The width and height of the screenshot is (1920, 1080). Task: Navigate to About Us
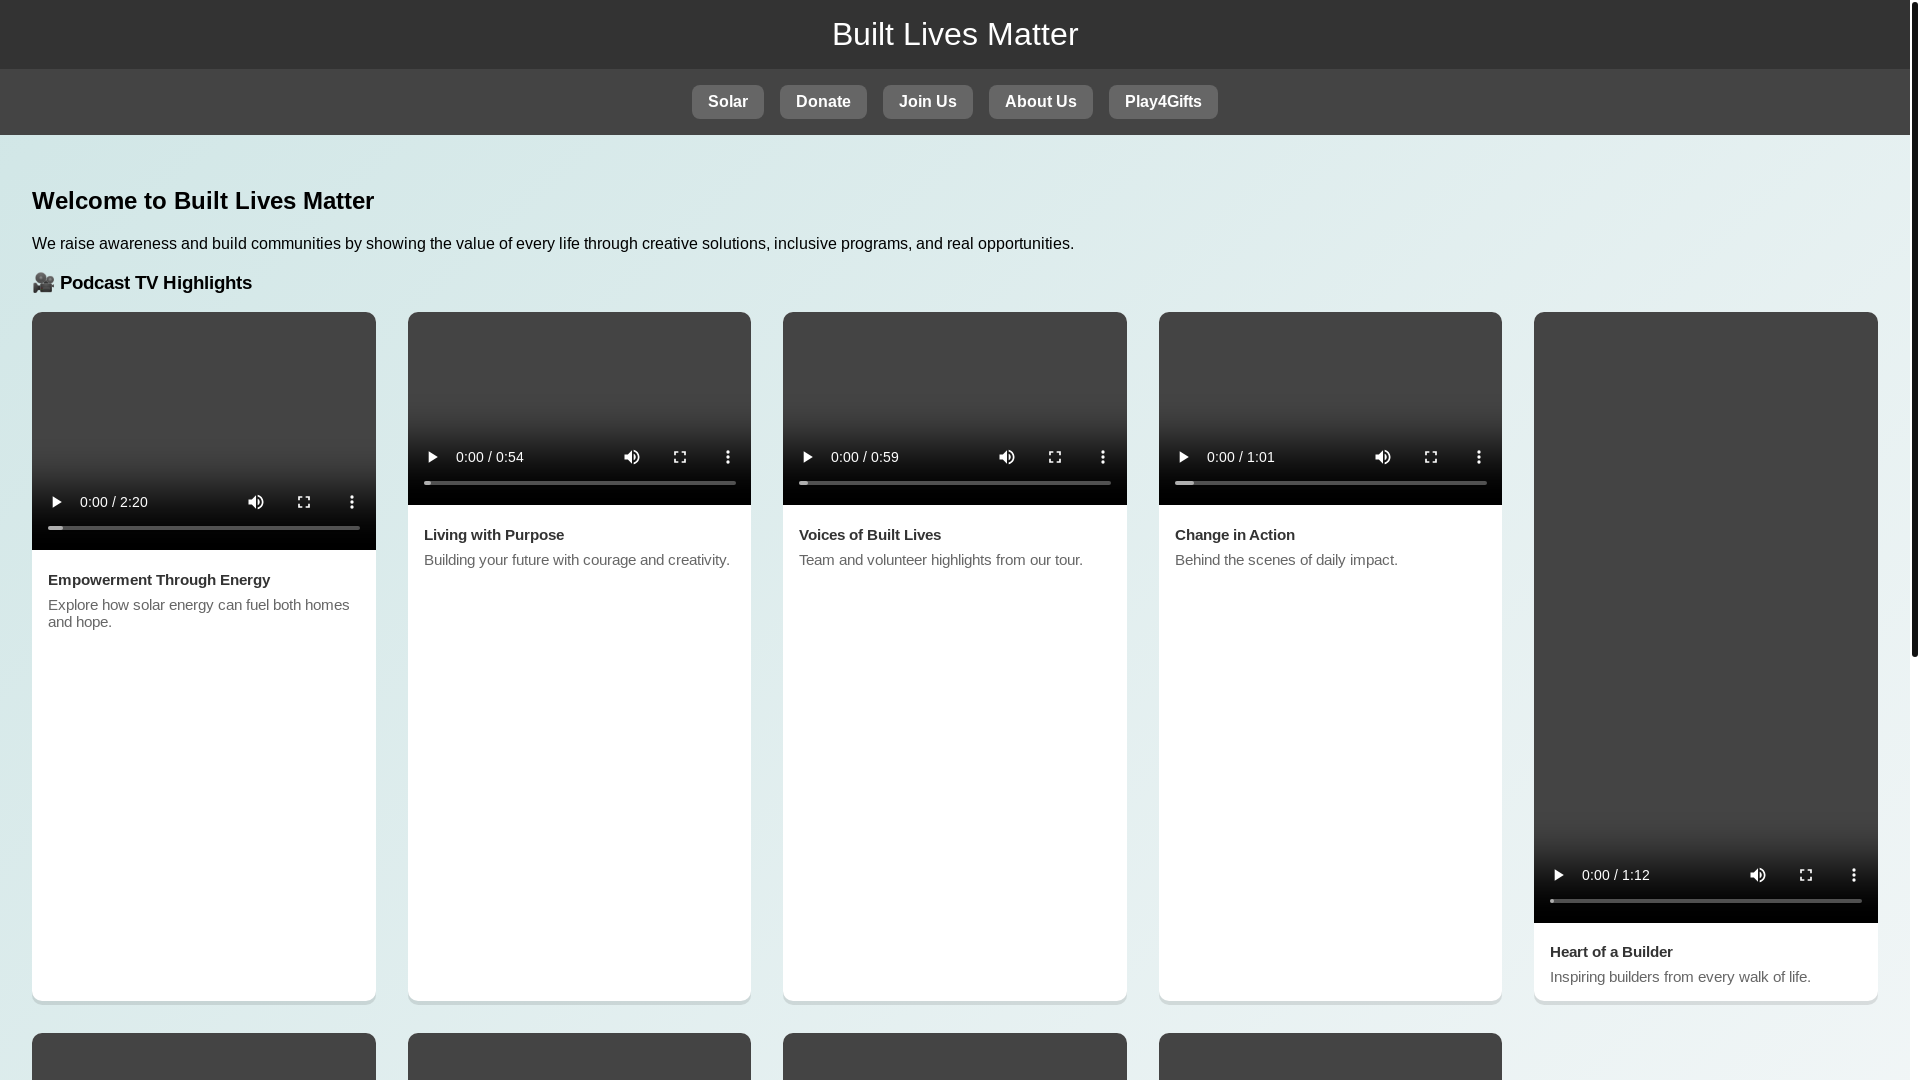click(x=1041, y=102)
